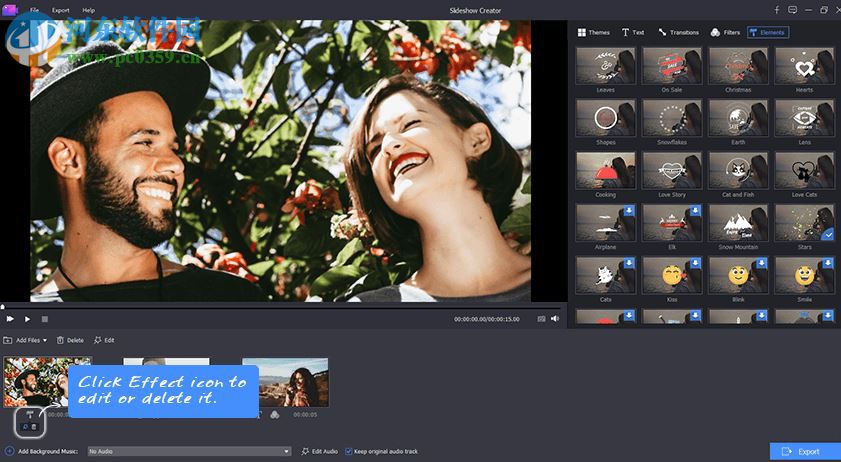Click the Add Background Music label
Viewport: 841px width, 462px height.
(48, 451)
